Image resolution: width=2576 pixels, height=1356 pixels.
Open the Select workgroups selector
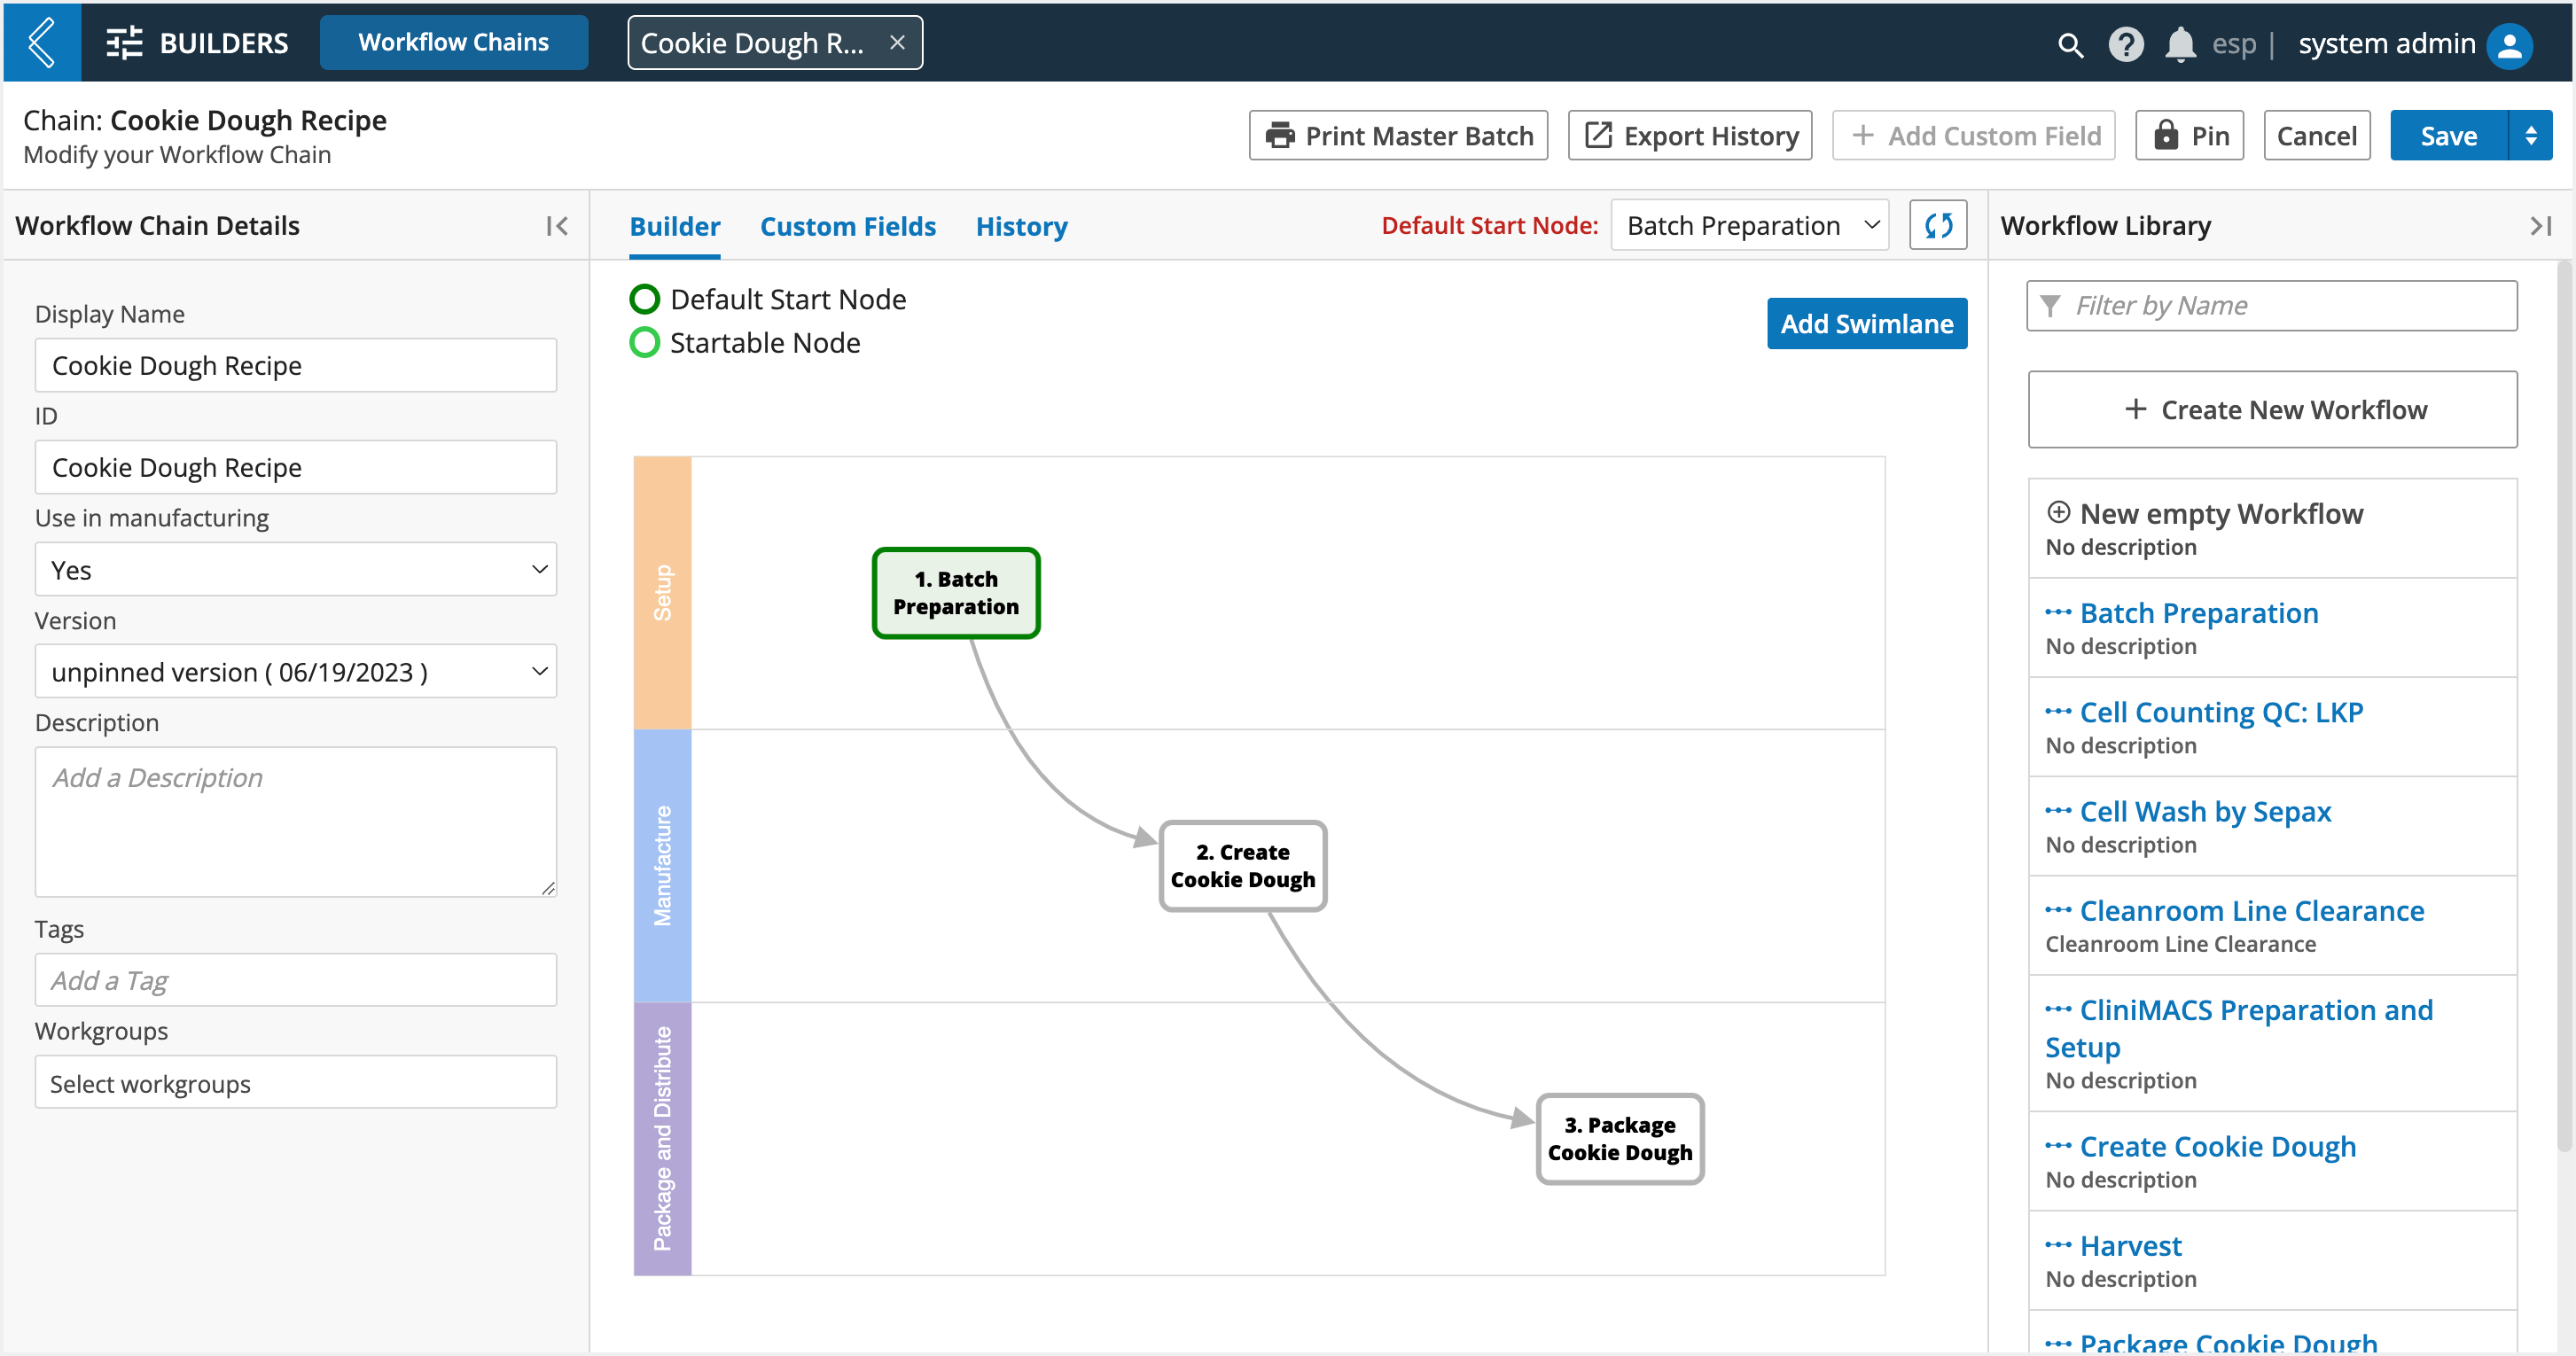coord(296,1083)
